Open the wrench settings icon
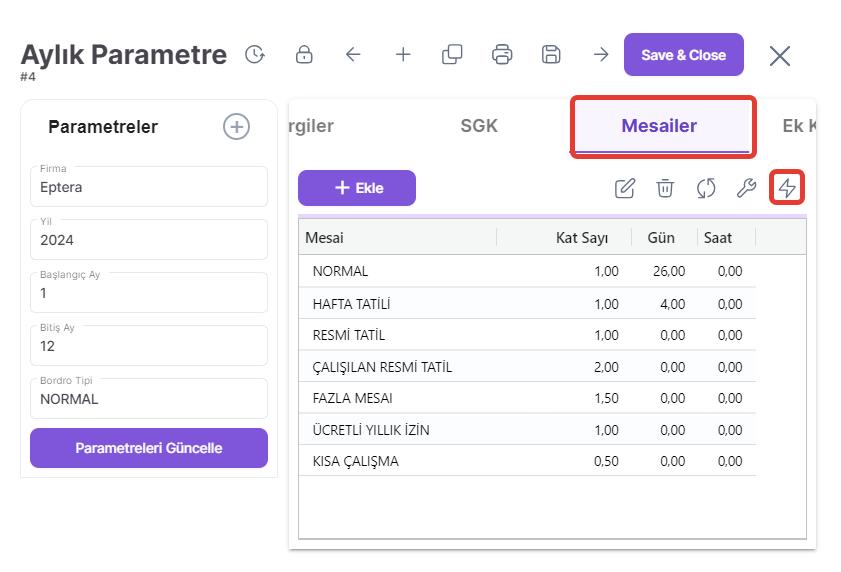Image resolution: width=841 pixels, height=572 pixels. [746, 188]
